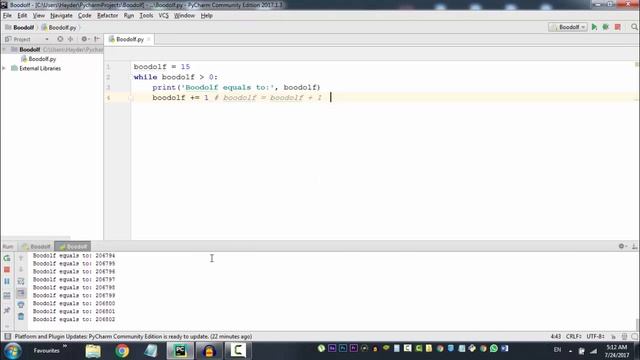Click the 4:43 line:column indicator

pyautogui.click(x=556, y=337)
